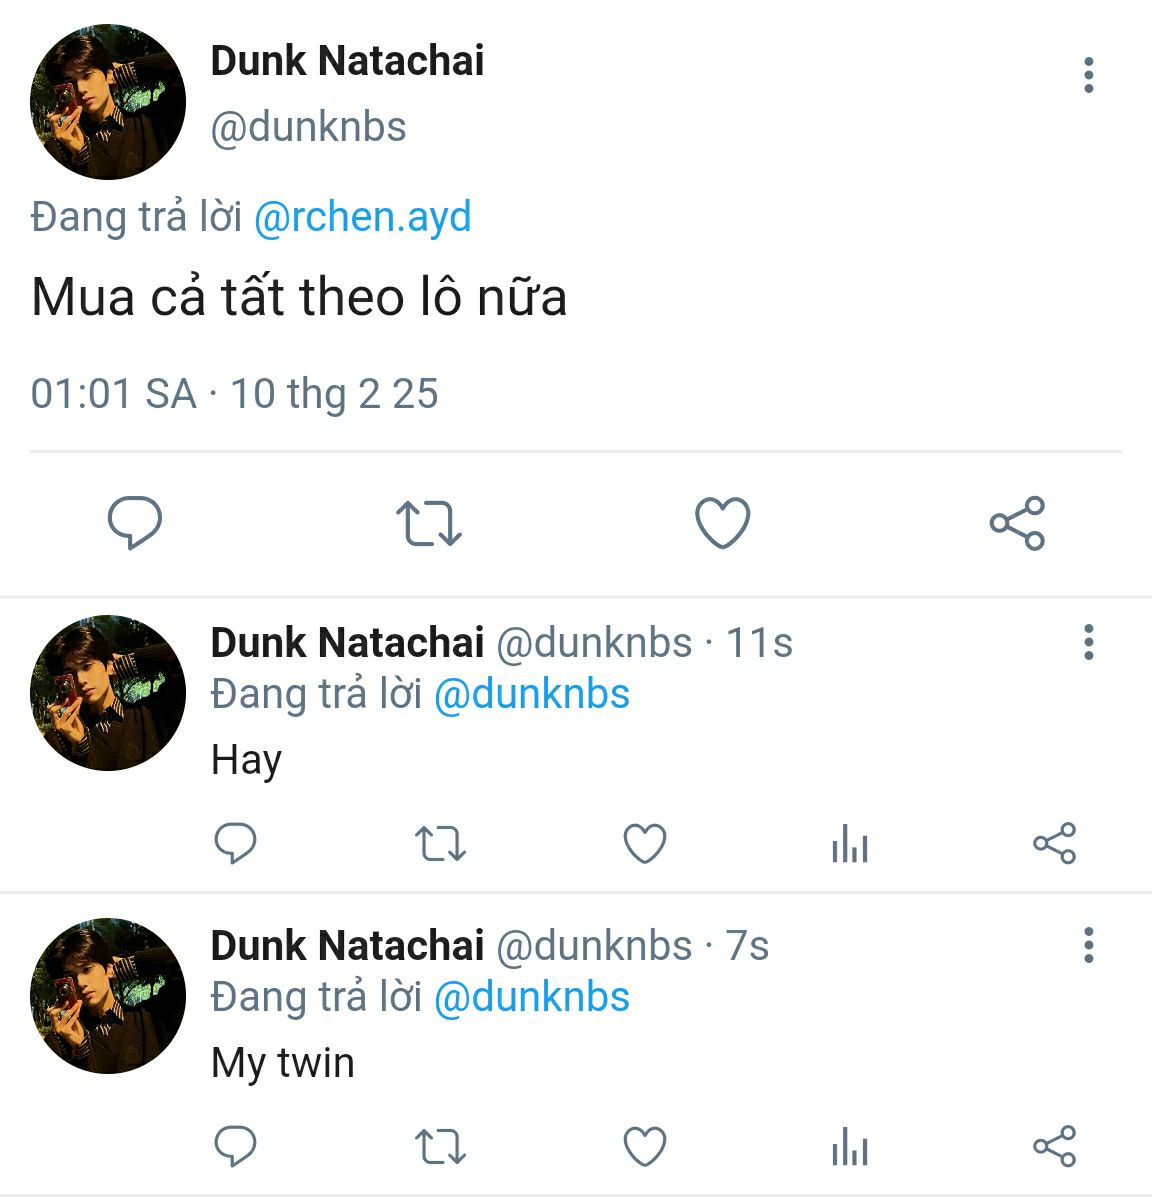This screenshot has height=1197, width=1152.
Task: Retweet the 'Hay' reply
Action: pyautogui.click(x=440, y=844)
